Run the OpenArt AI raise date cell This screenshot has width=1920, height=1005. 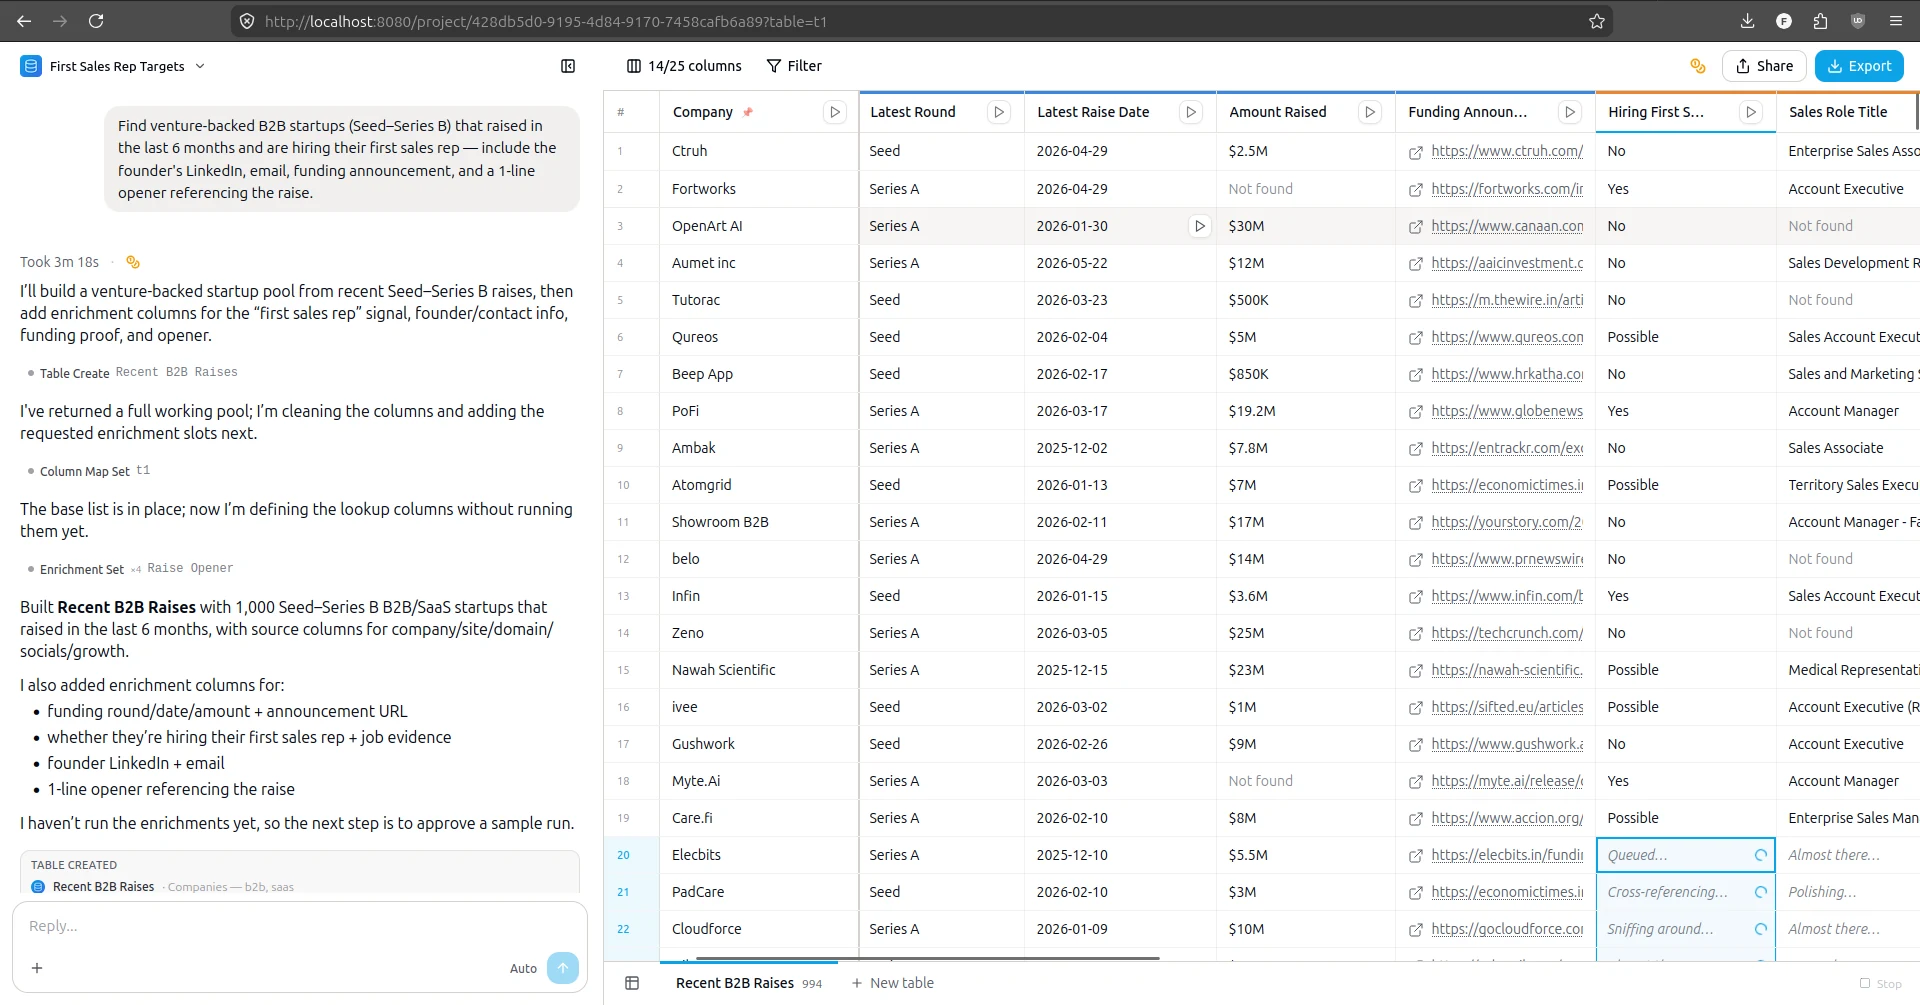[x=1200, y=226]
